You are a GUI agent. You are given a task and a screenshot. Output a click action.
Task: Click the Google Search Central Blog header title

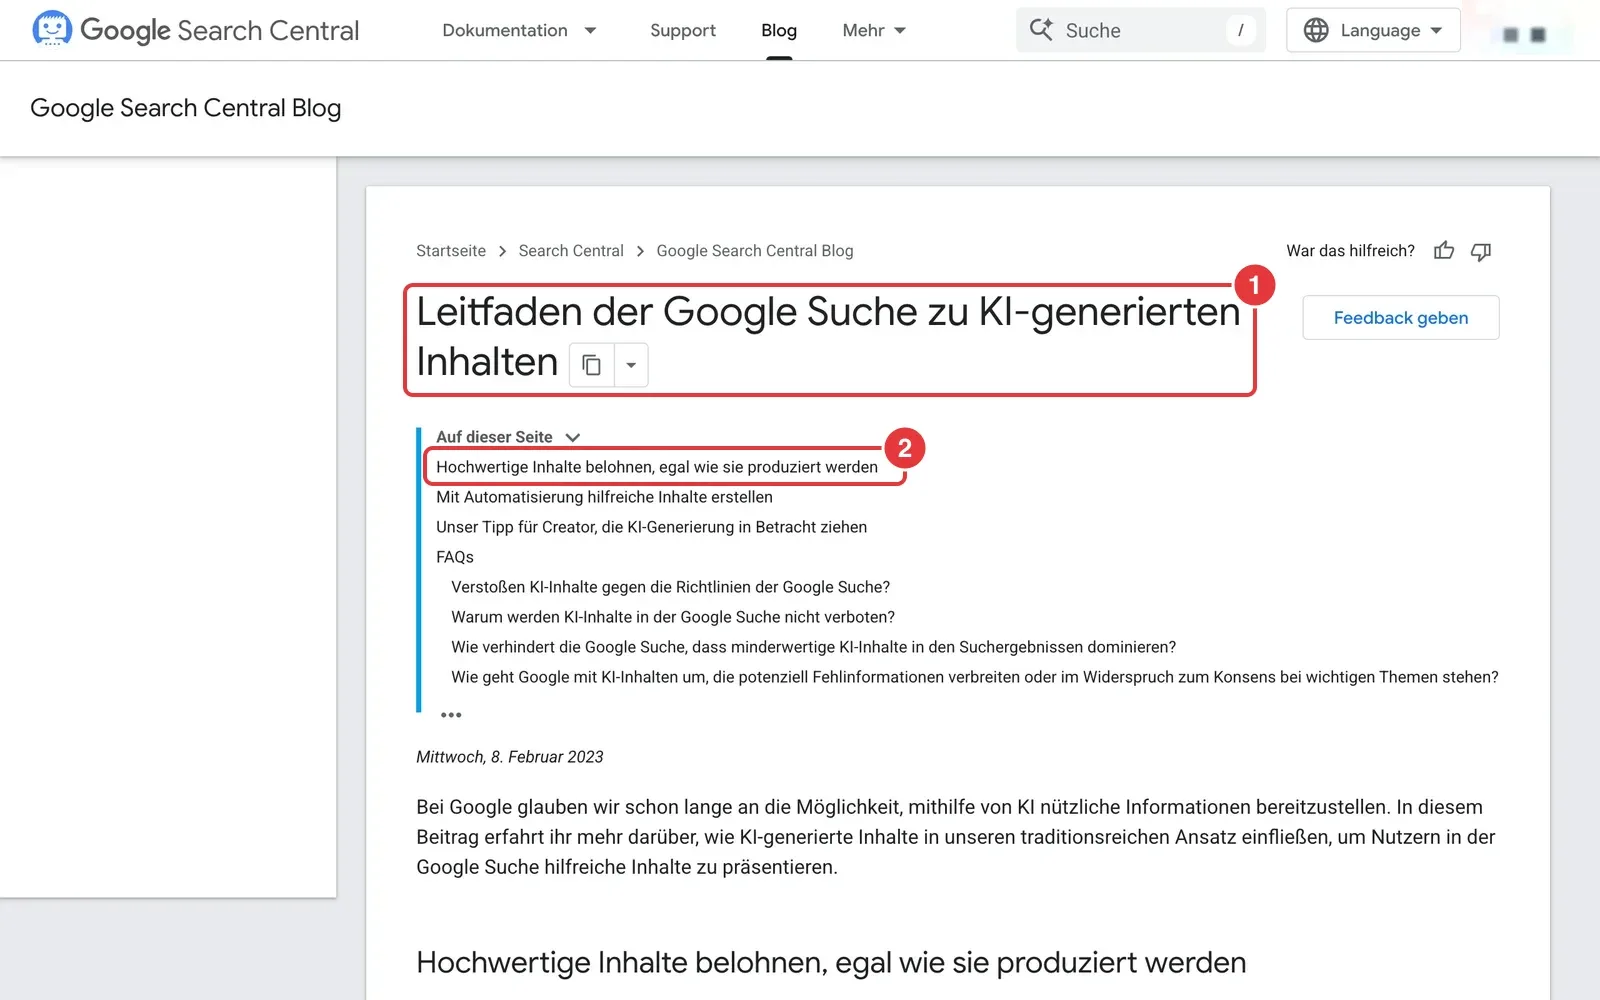tap(186, 108)
